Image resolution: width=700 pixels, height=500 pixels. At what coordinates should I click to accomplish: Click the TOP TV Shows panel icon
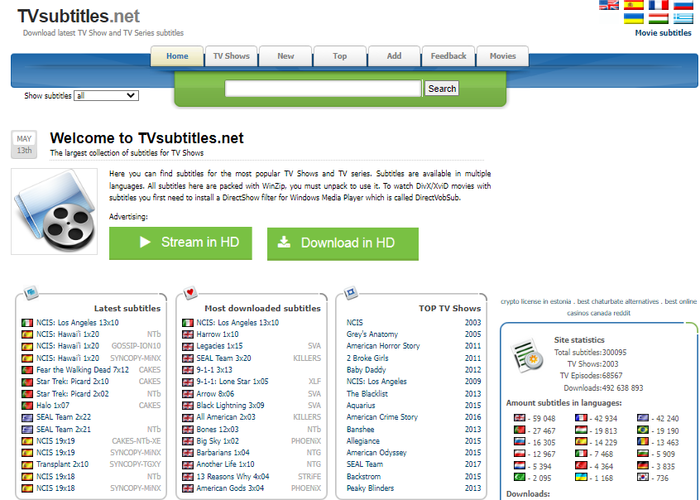350,293
